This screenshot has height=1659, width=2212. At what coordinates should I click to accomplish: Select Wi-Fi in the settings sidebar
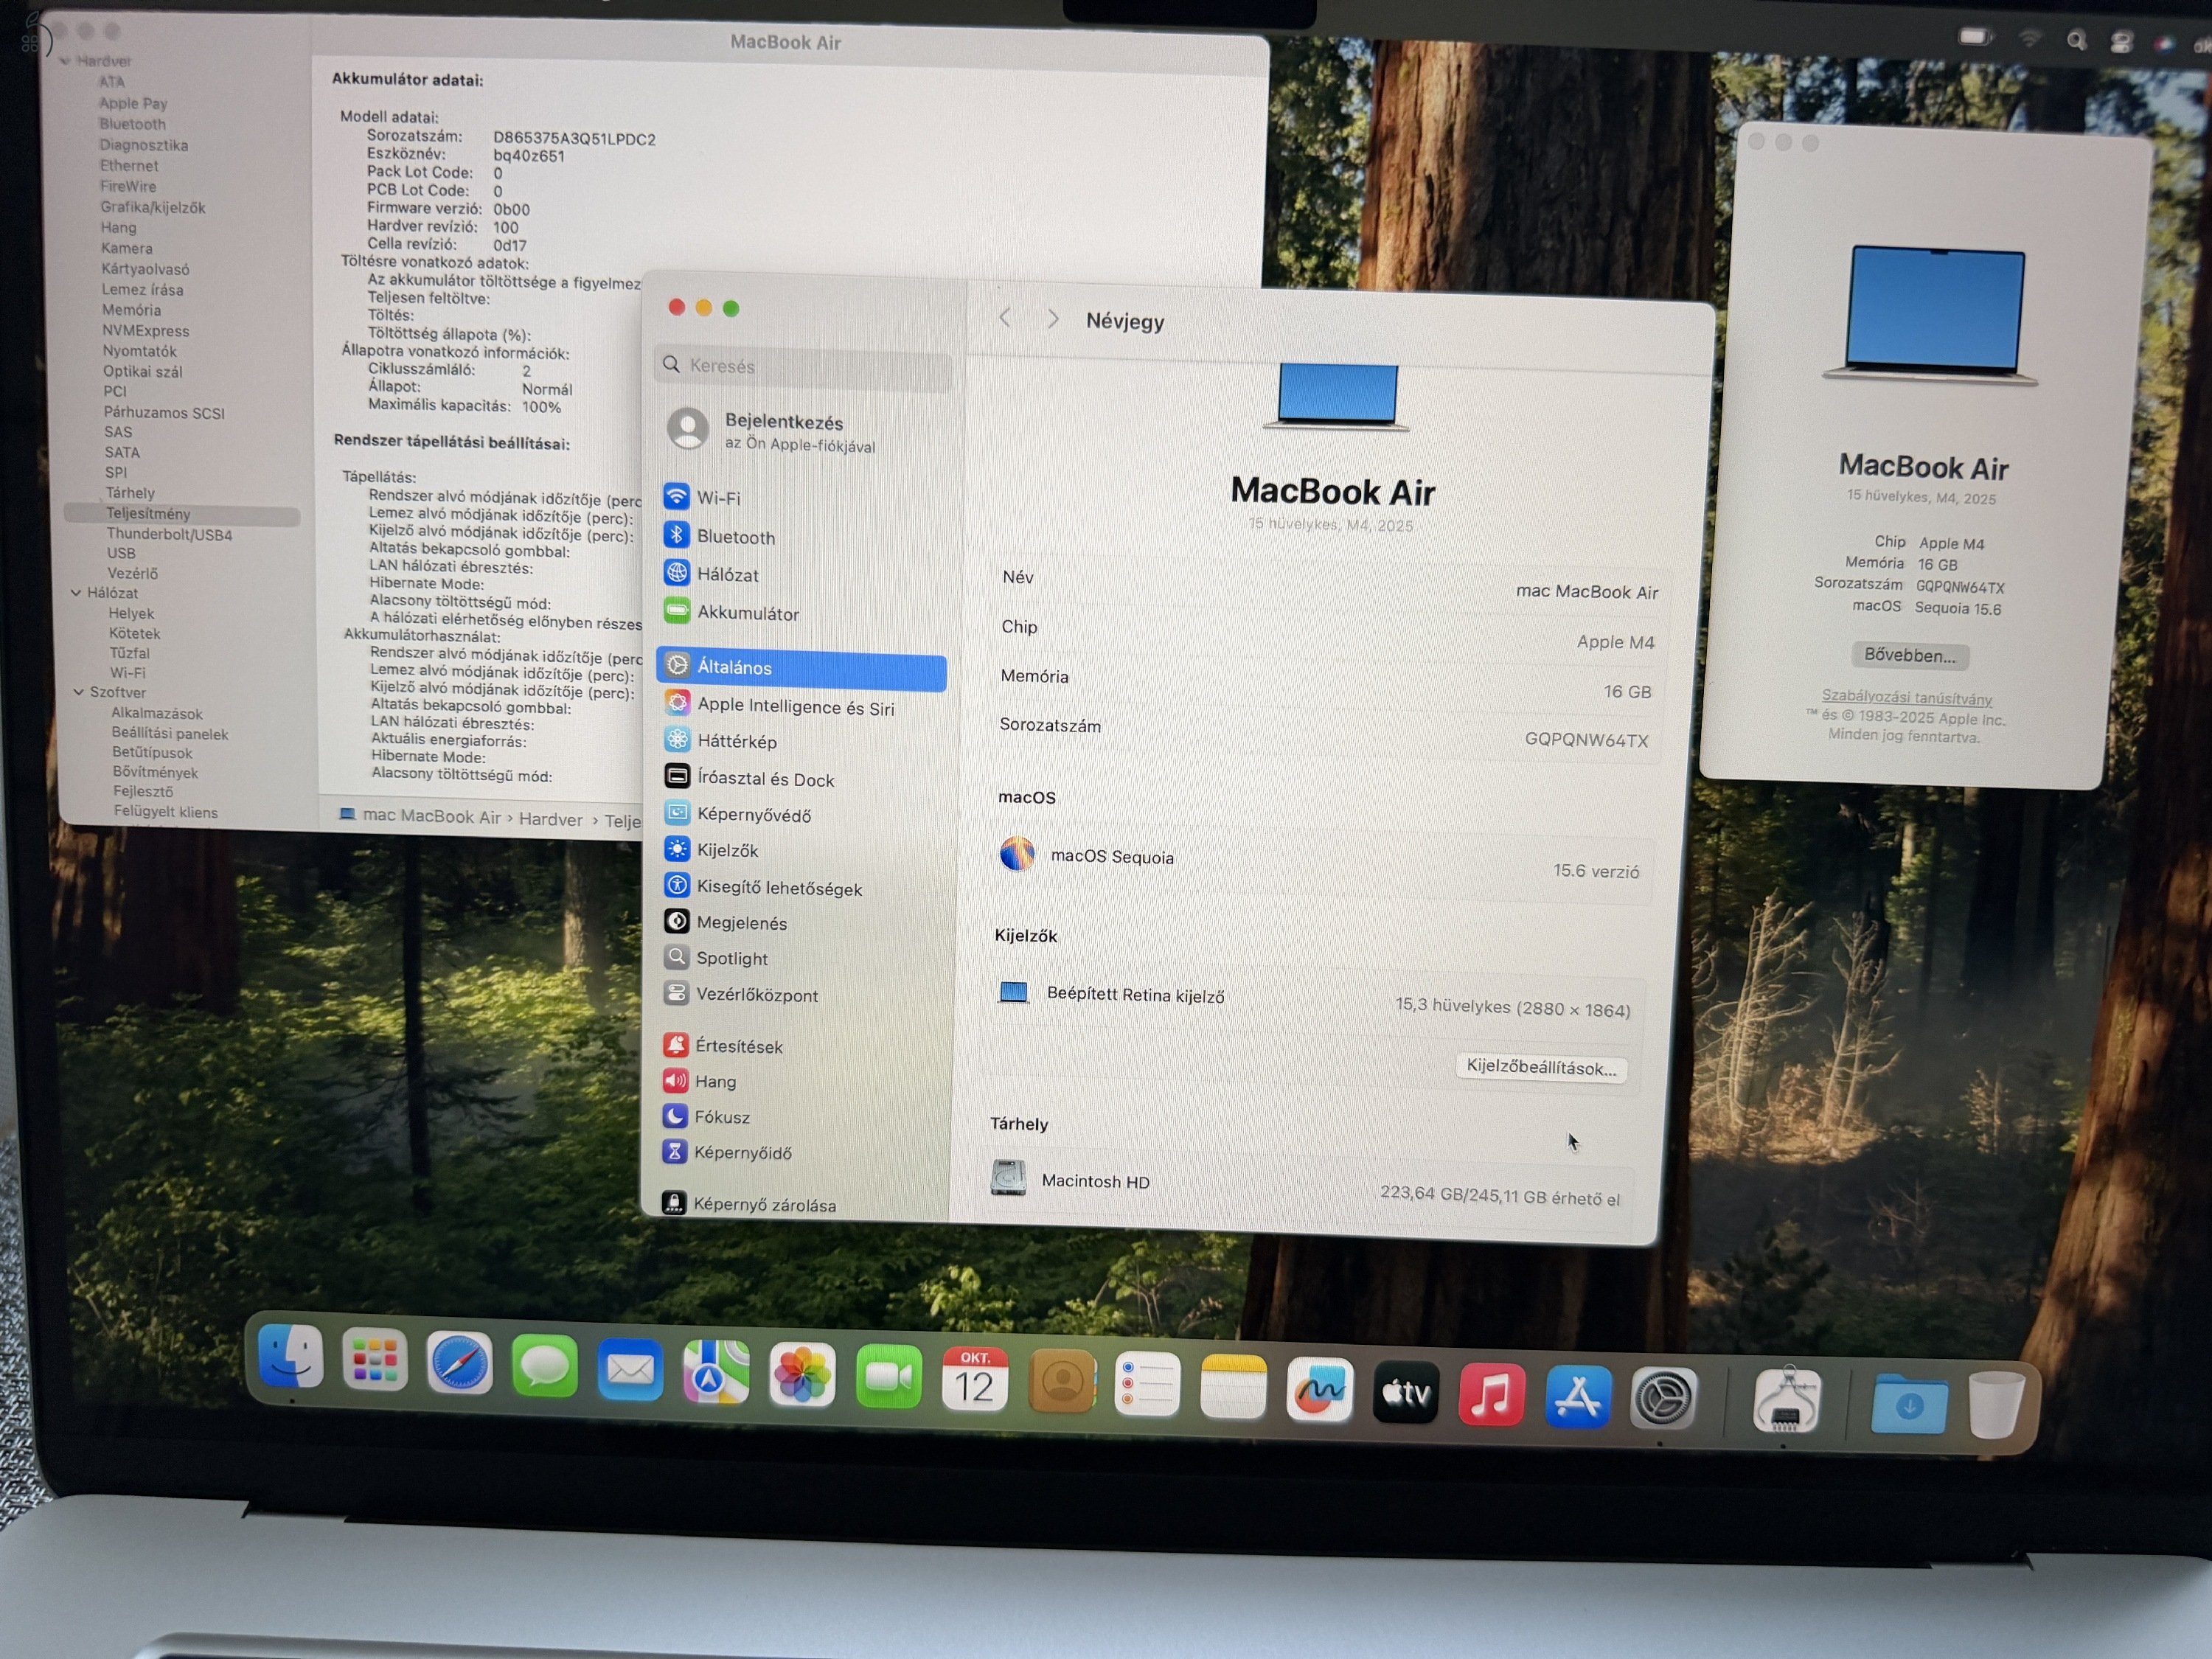pyautogui.click(x=801, y=498)
